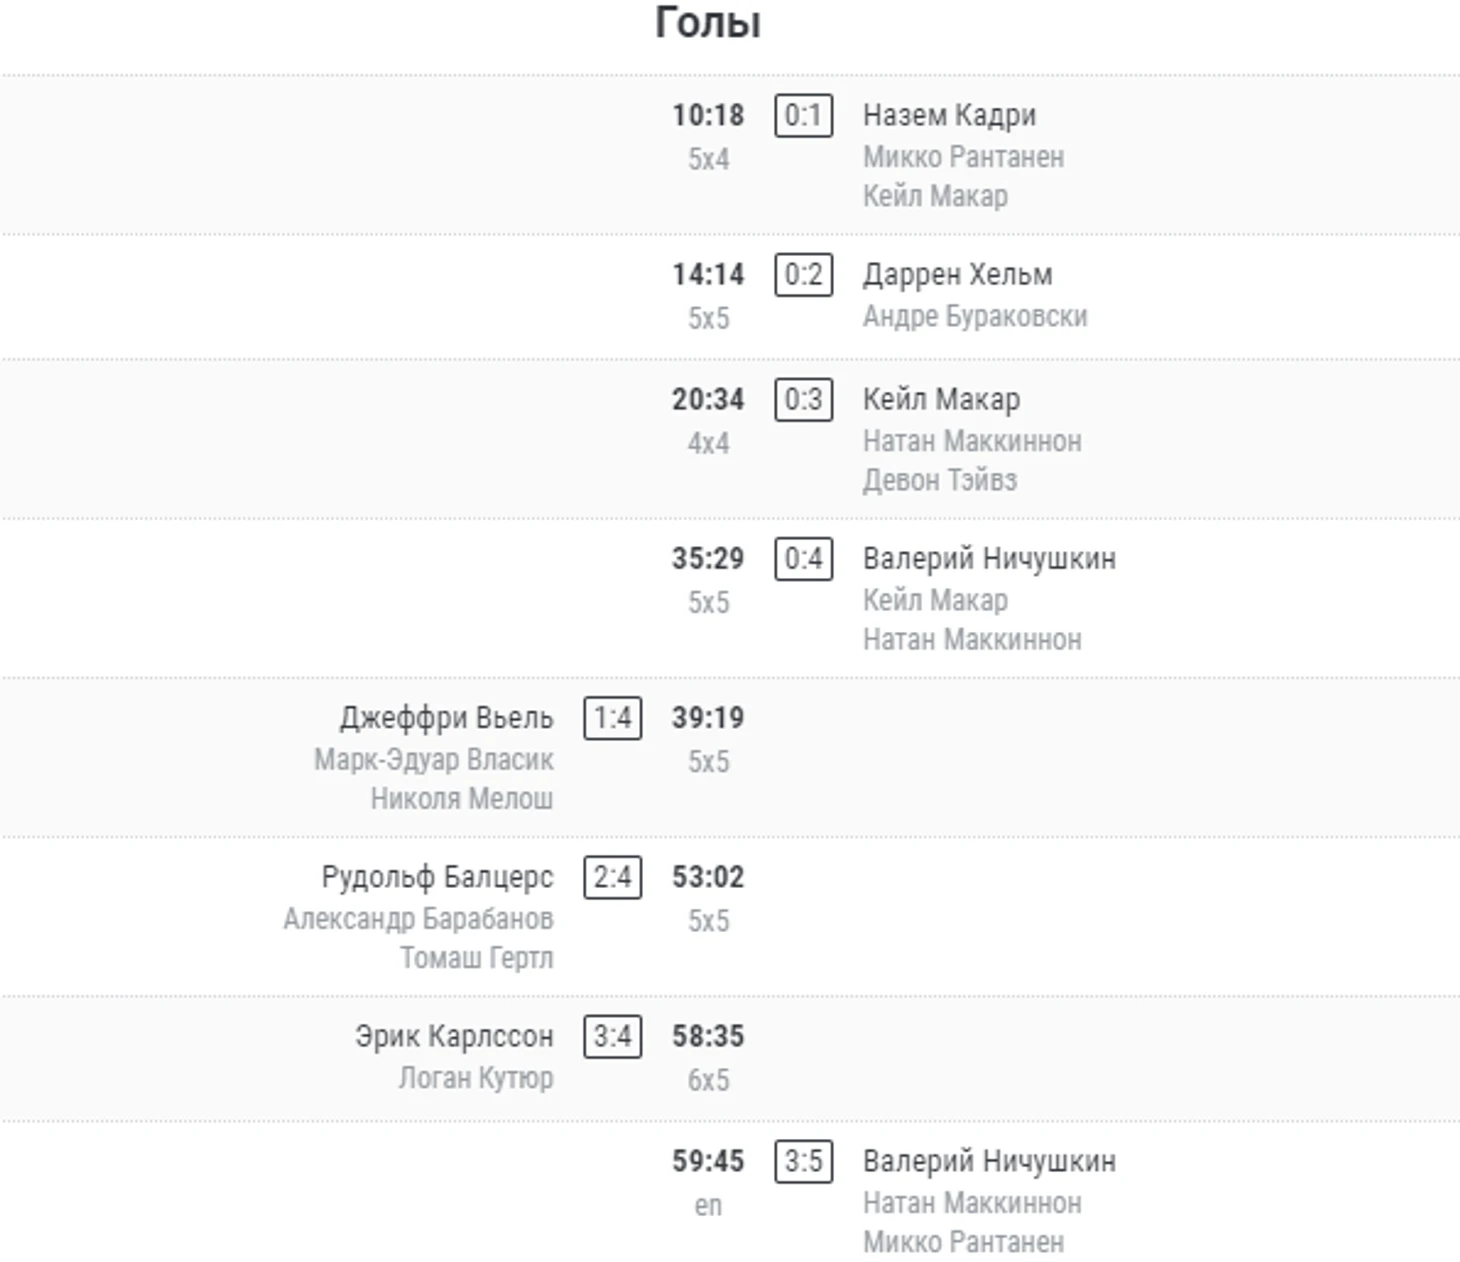Open Андре Бураковски assist link
The height and width of the screenshot is (1262, 1460).
(974, 316)
